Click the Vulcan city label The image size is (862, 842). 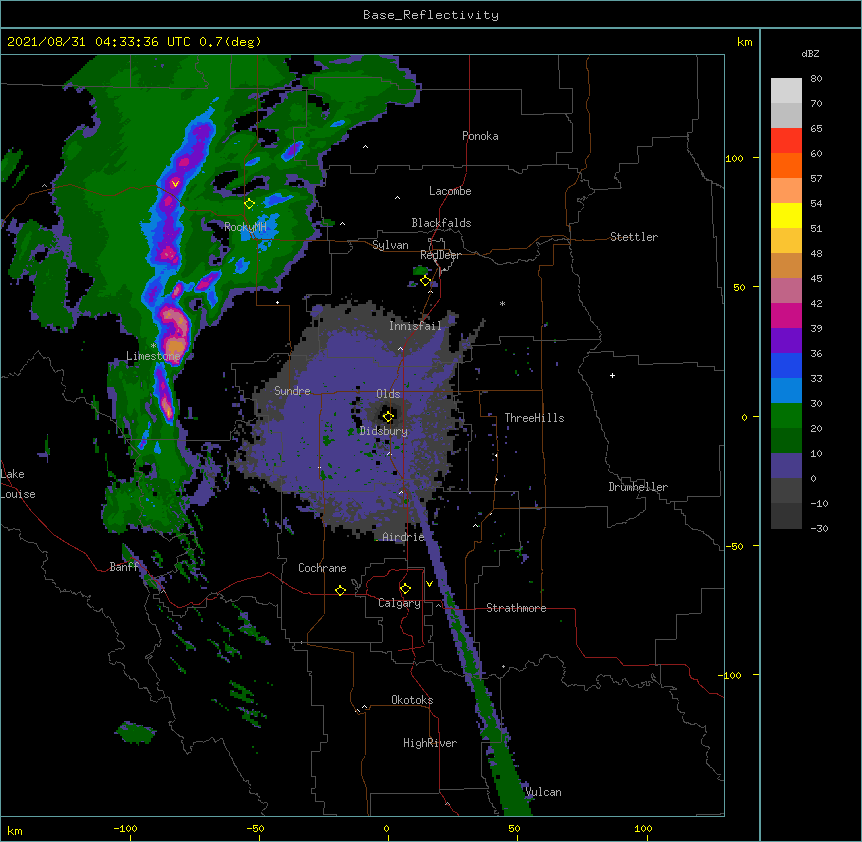pos(543,792)
